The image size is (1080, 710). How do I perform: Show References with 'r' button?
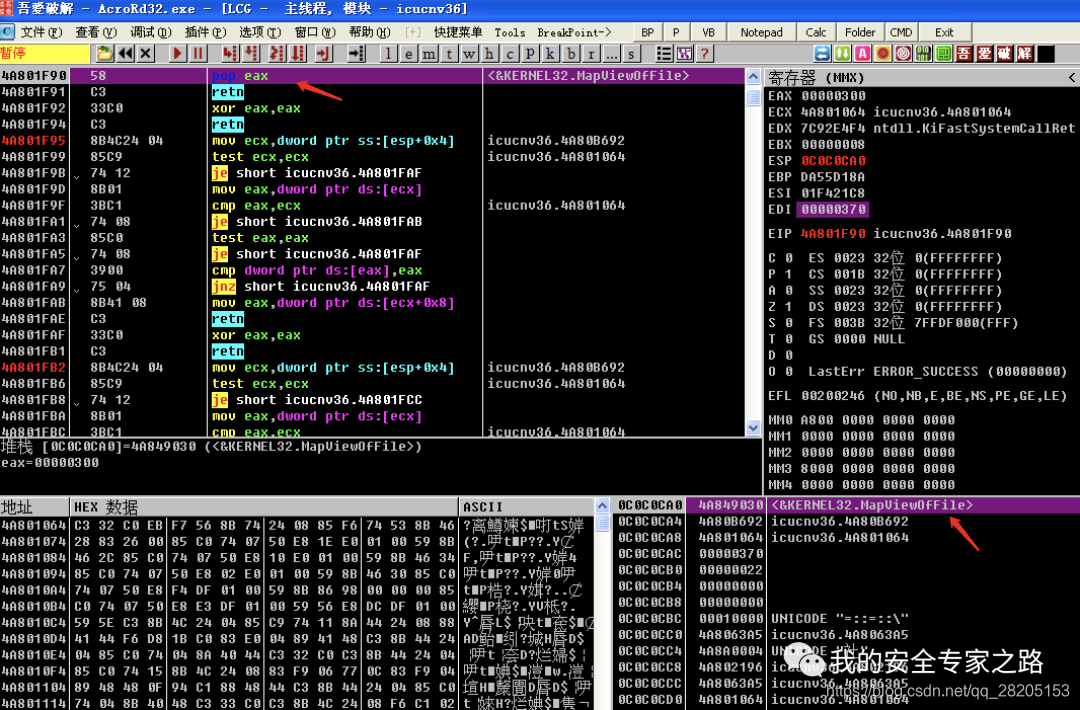point(591,53)
